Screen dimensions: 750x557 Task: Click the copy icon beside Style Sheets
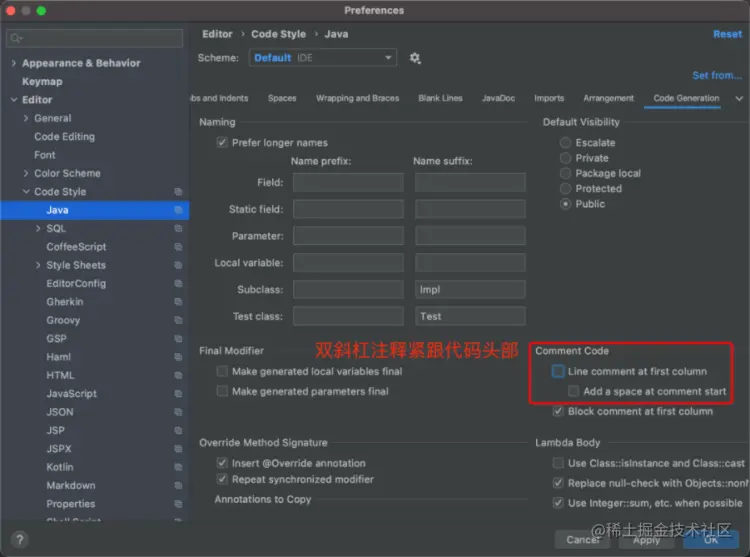[178, 265]
